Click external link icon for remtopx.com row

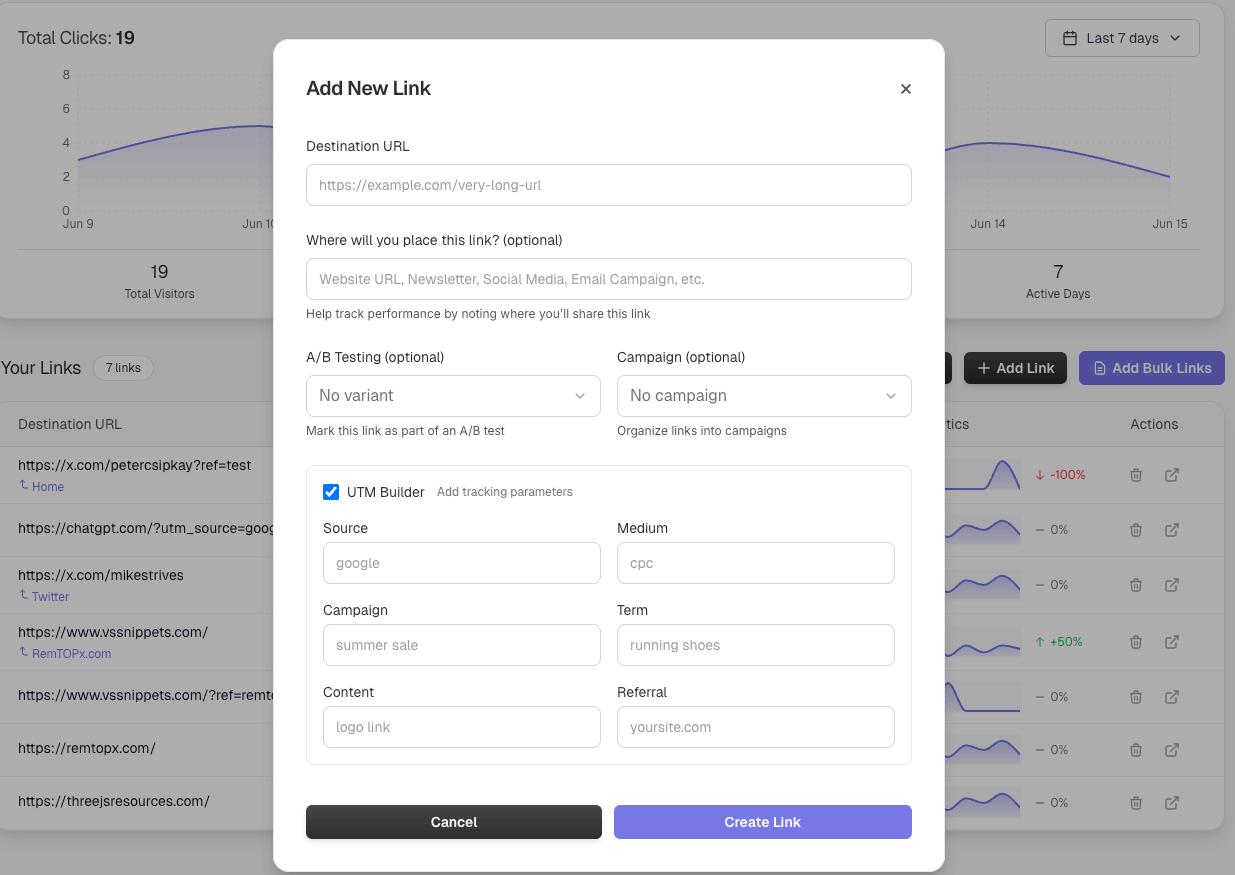(x=1172, y=749)
